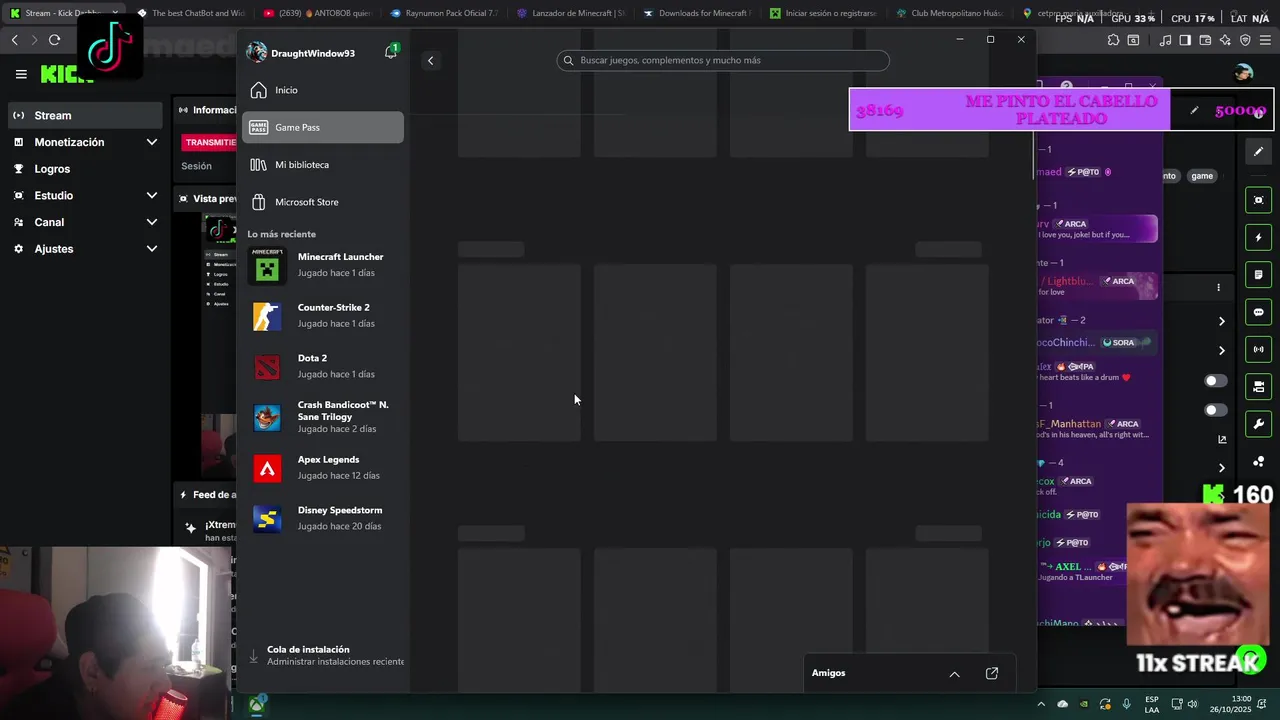Pop out the Amigos panel window
Image resolution: width=1280 pixels, height=720 pixels.
click(x=992, y=674)
